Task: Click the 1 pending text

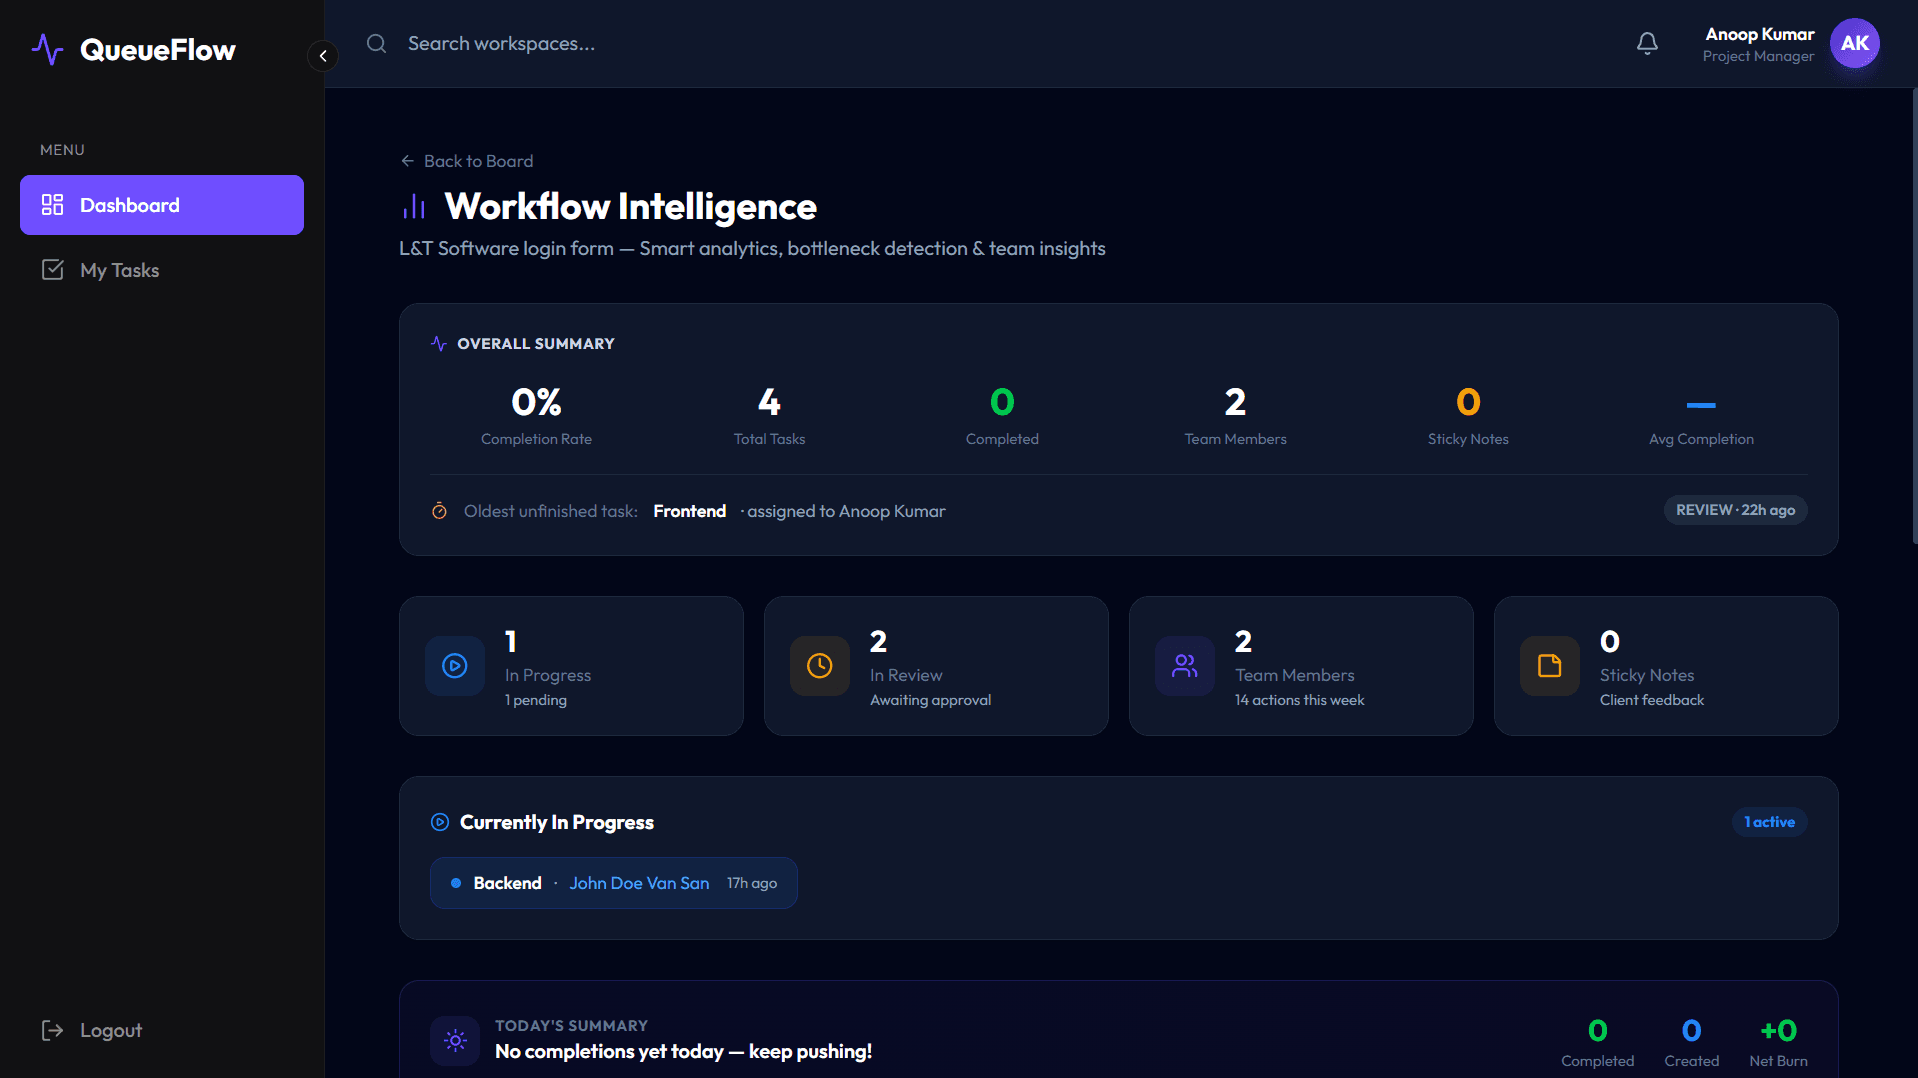Action: tap(536, 700)
